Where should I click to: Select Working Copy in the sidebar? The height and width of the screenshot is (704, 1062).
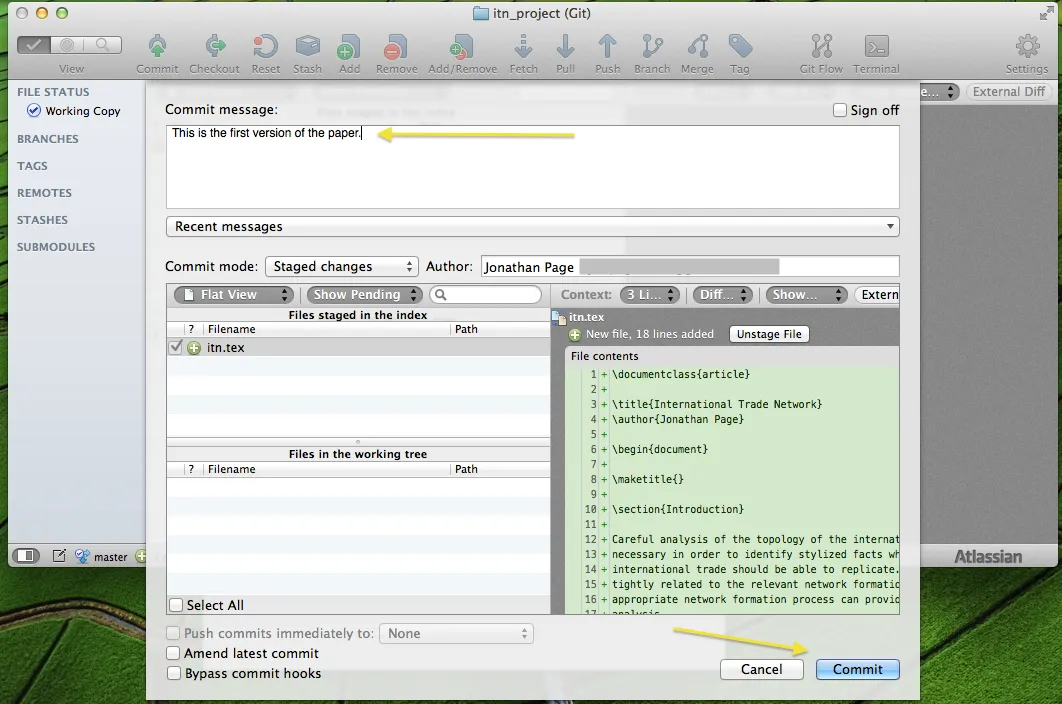click(82, 111)
